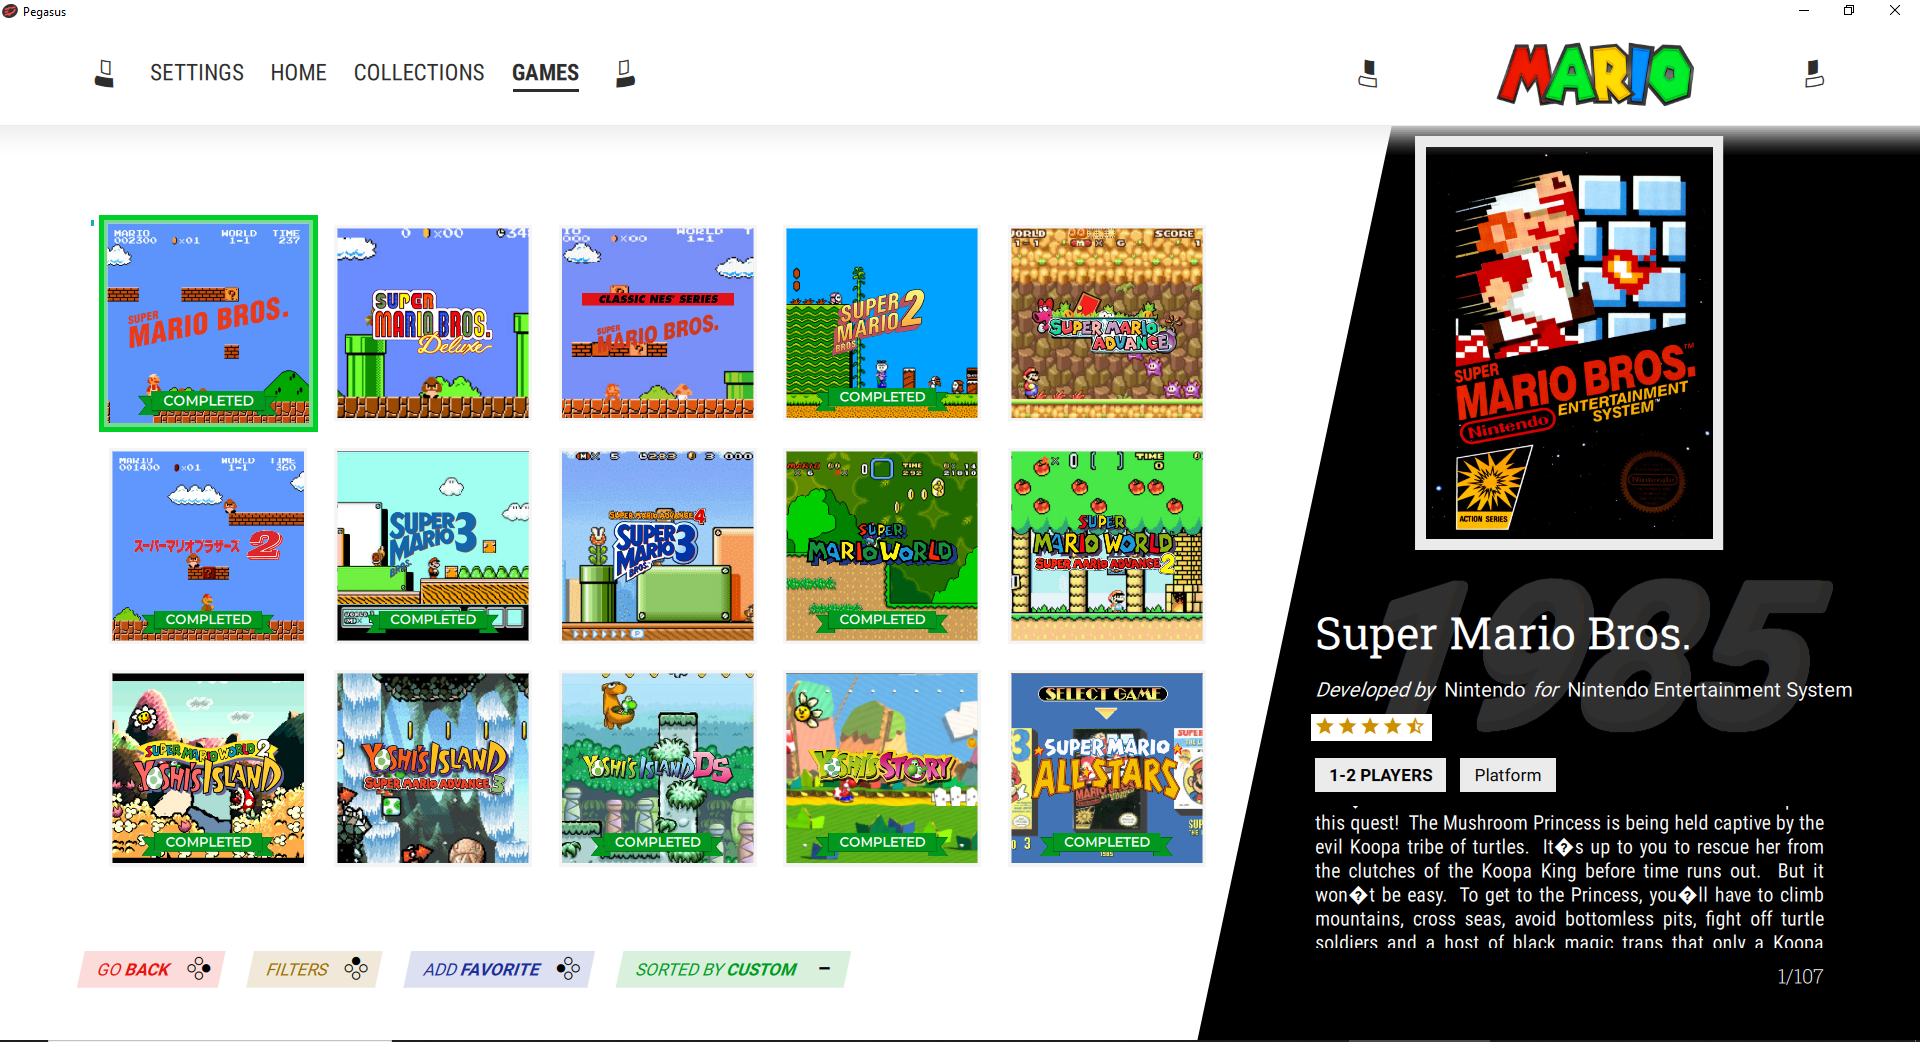Viewport: 1920px width, 1042px height.
Task: Select Yoshi's Island Super Mario Advance 3 tile
Action: click(x=433, y=768)
